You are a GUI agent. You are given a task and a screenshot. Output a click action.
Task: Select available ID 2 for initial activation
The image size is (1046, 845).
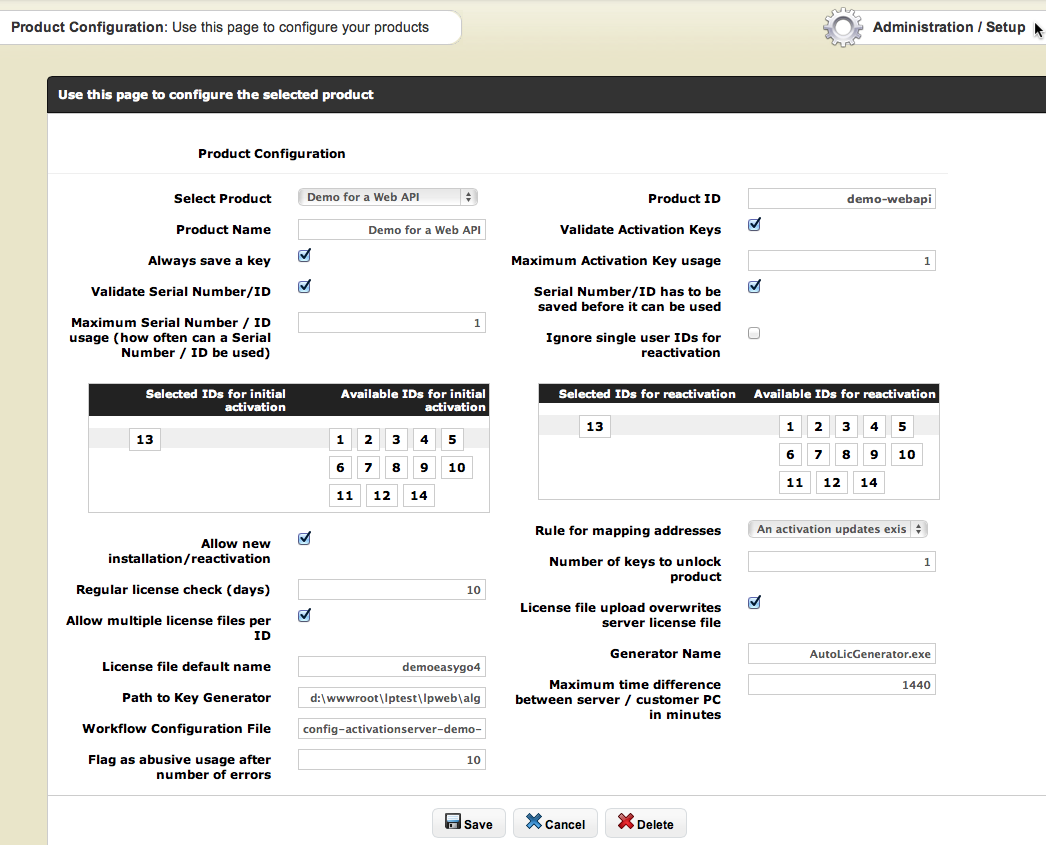pos(368,440)
